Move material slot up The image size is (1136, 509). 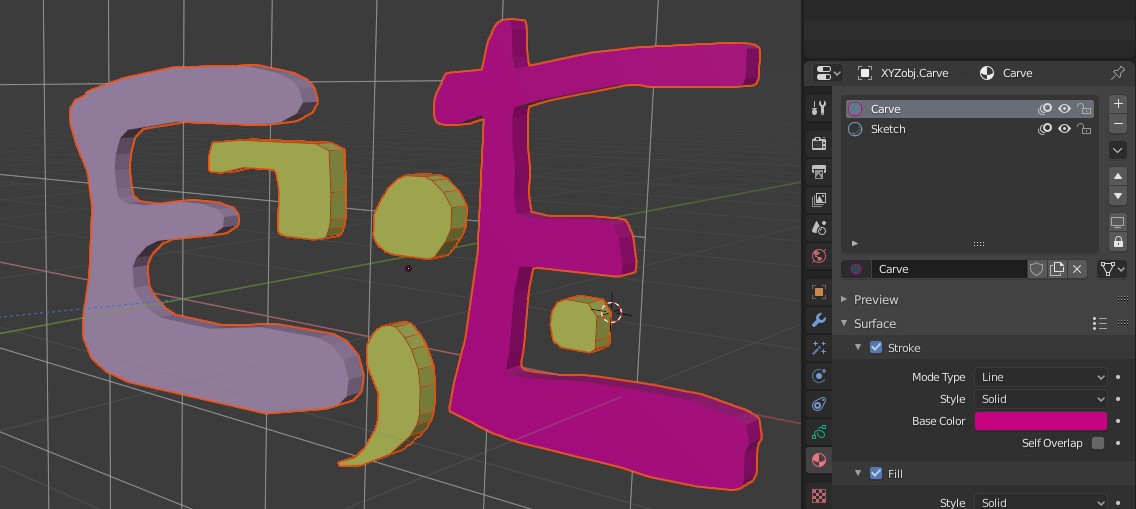click(1118, 177)
